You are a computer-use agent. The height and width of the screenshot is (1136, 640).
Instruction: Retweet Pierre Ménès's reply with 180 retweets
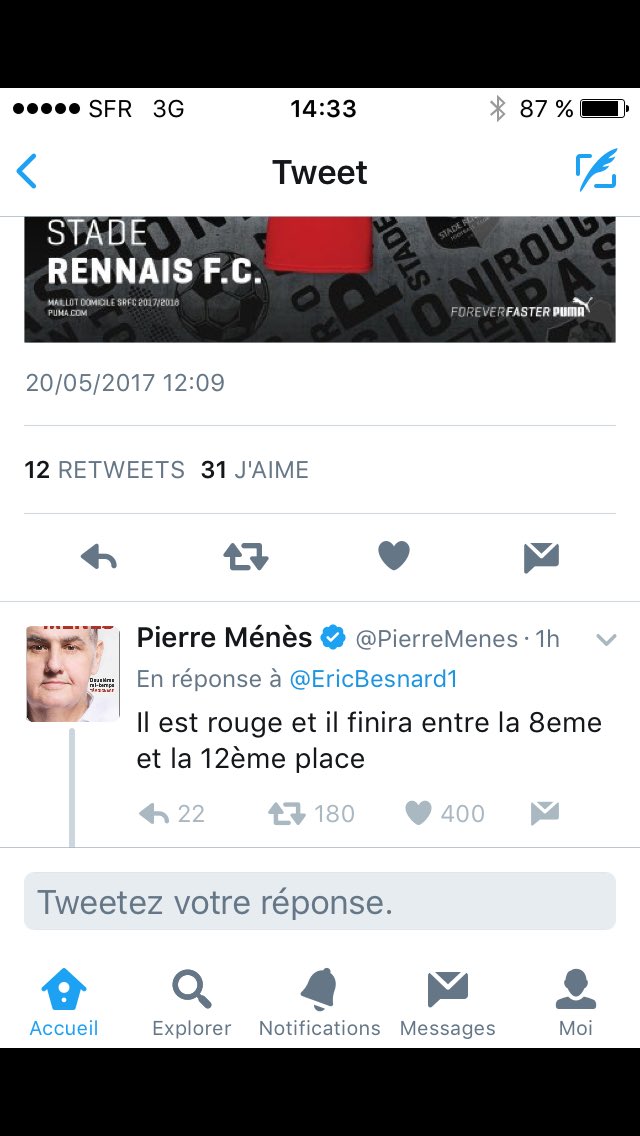(312, 814)
